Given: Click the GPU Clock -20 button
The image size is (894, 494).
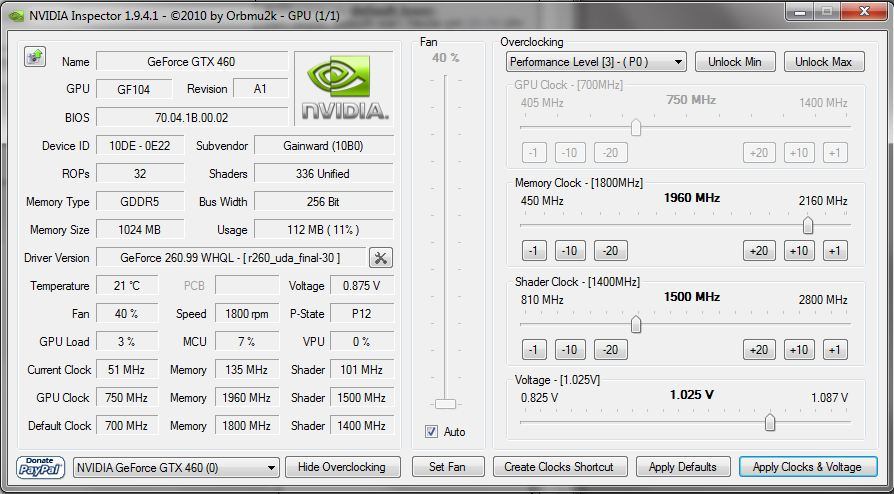Looking at the screenshot, I should point(611,153).
